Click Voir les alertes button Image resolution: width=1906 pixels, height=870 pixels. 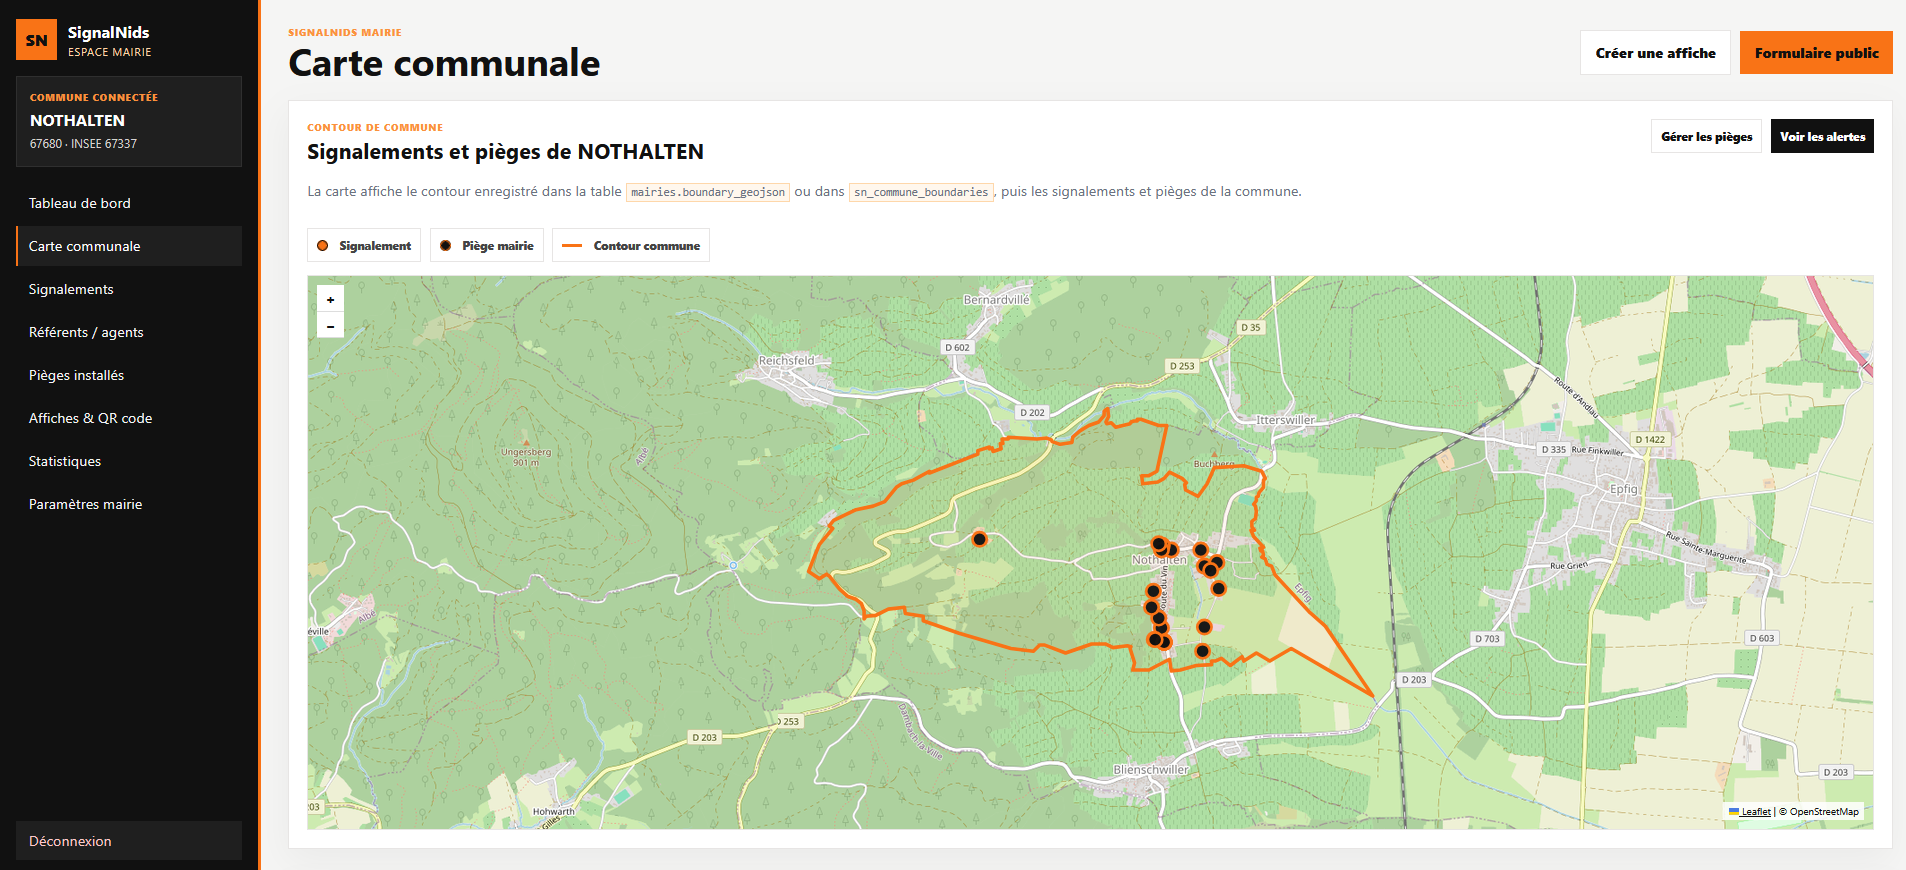pyautogui.click(x=1822, y=136)
